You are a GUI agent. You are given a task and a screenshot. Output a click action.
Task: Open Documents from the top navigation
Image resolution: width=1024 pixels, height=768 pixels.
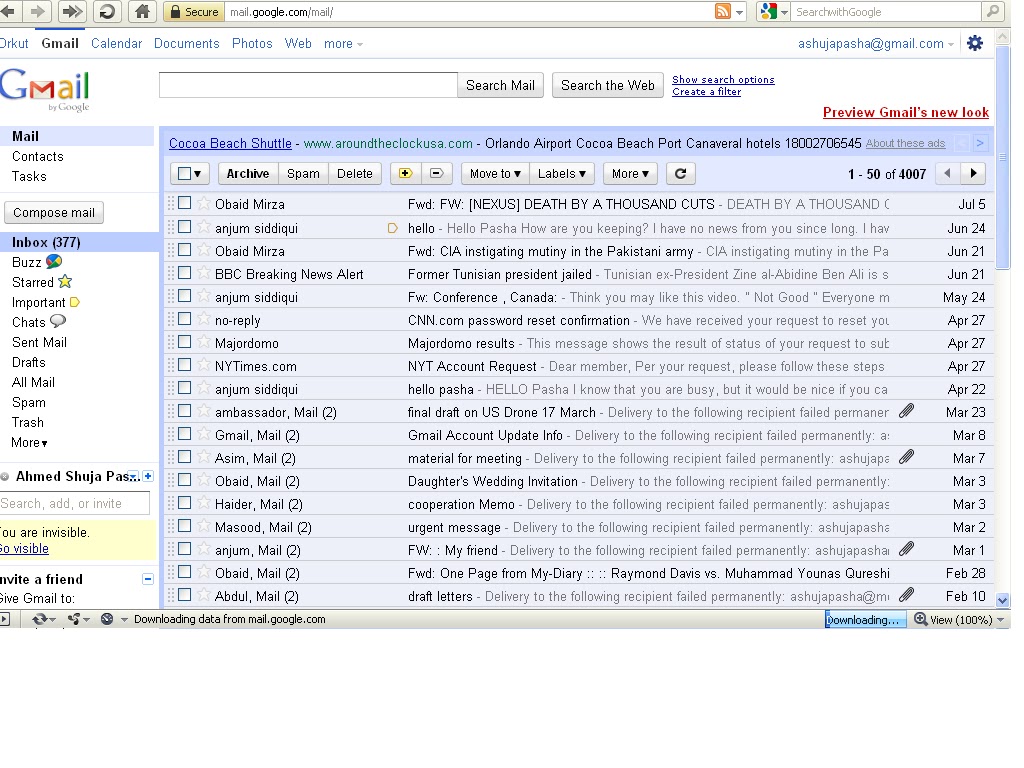187,43
